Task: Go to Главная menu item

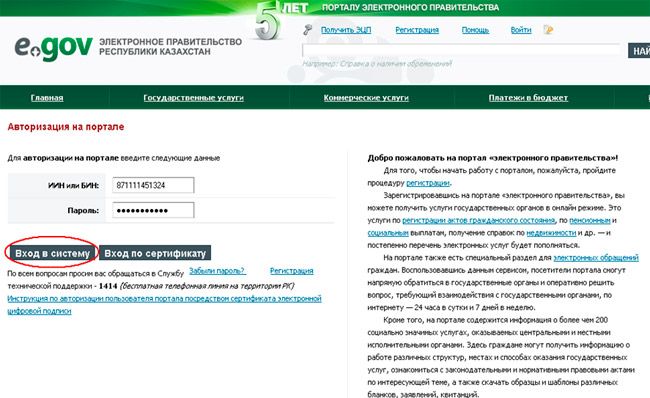Action: (x=47, y=98)
